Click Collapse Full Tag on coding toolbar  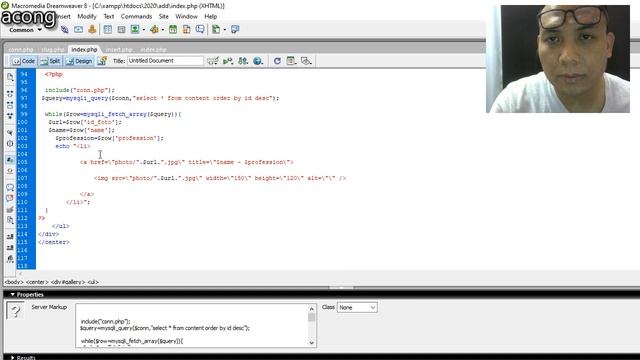tap(10, 94)
